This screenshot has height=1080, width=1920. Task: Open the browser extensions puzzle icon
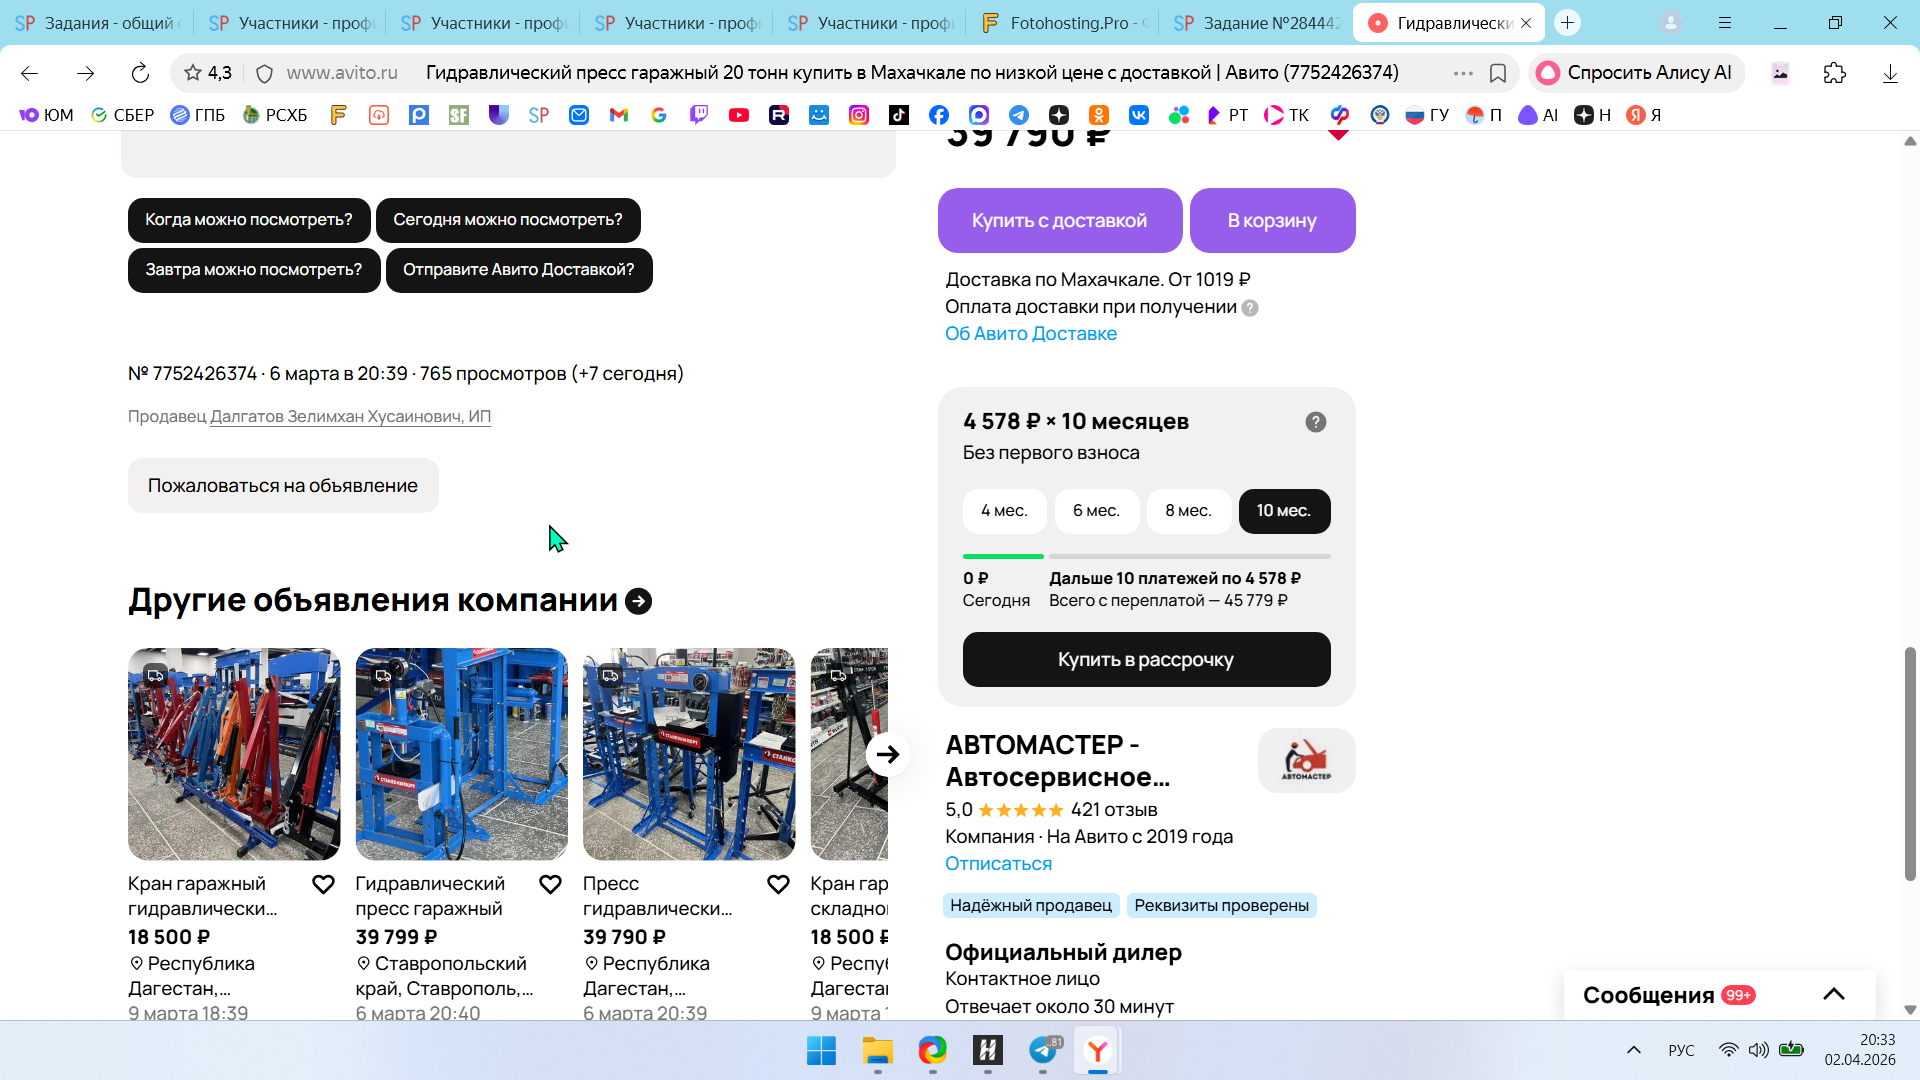click(1834, 73)
